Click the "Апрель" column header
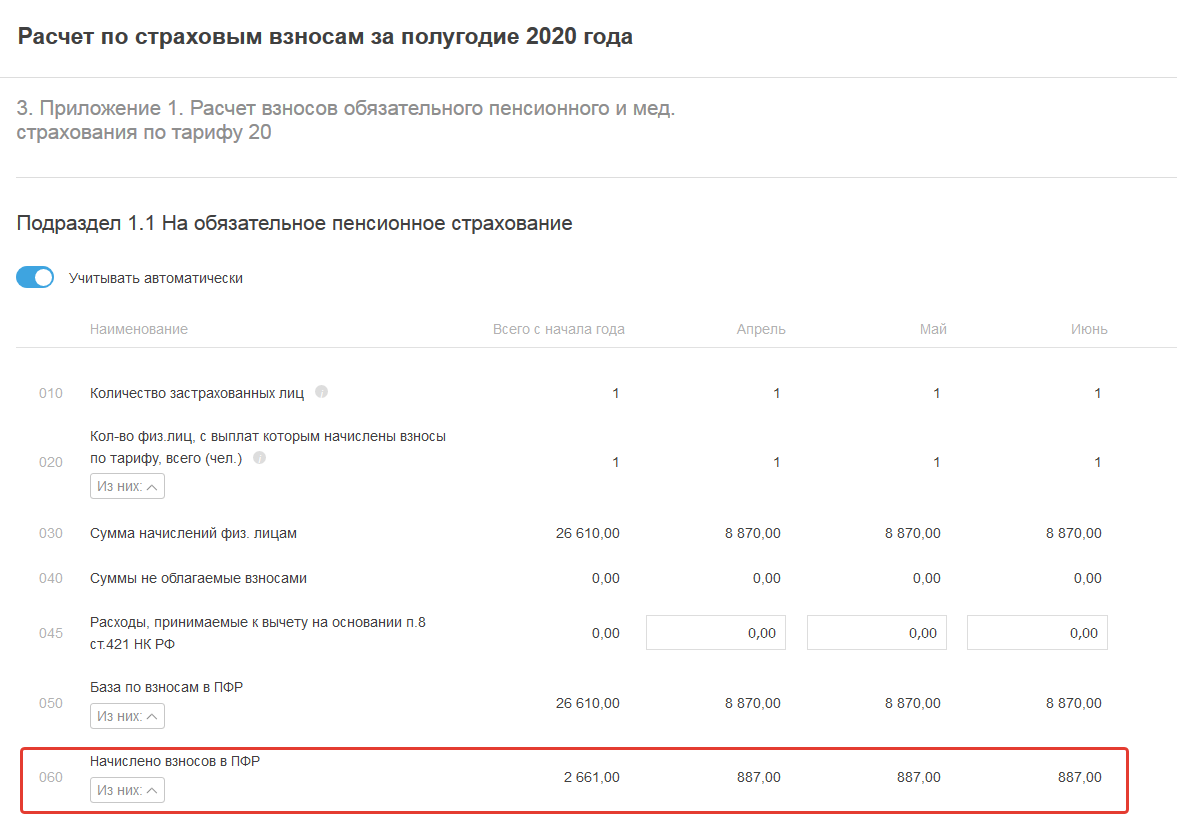The height and width of the screenshot is (831, 1177). [x=761, y=329]
